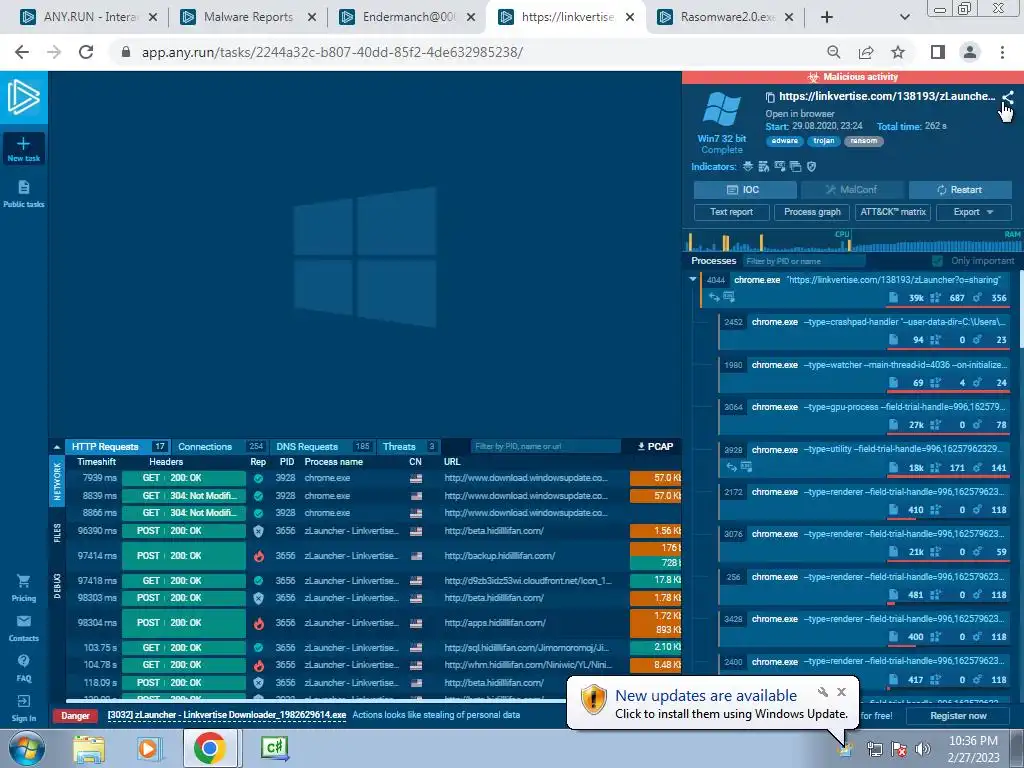Click the first bug indicator icon after Indicators
The height and width of the screenshot is (768, 1024).
point(748,167)
